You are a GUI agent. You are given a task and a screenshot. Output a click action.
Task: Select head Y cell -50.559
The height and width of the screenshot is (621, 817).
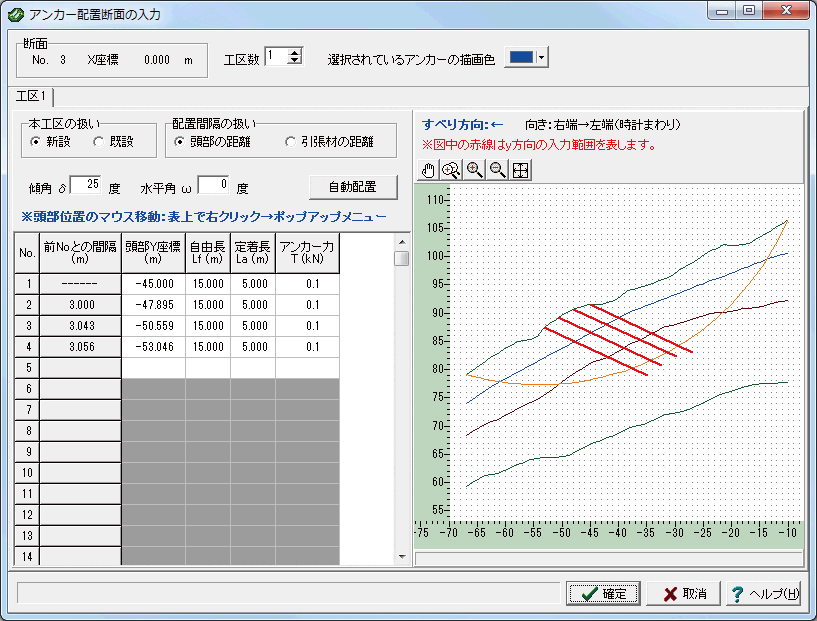tap(154, 326)
